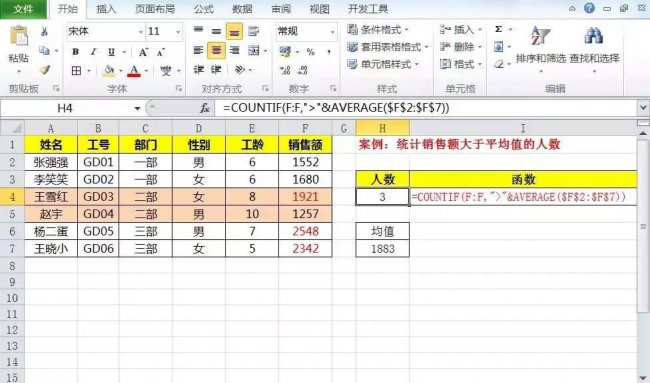
Task: Increase decimal places
Action: [285, 70]
